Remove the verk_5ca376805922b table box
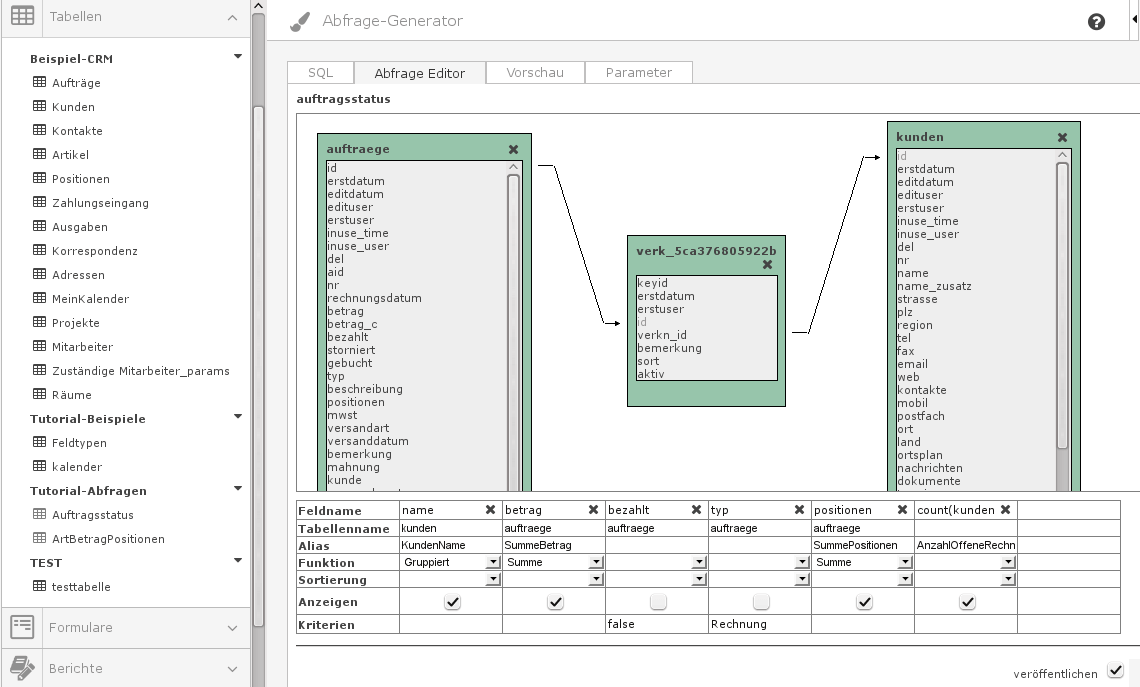This screenshot has width=1140, height=687. pos(767,265)
